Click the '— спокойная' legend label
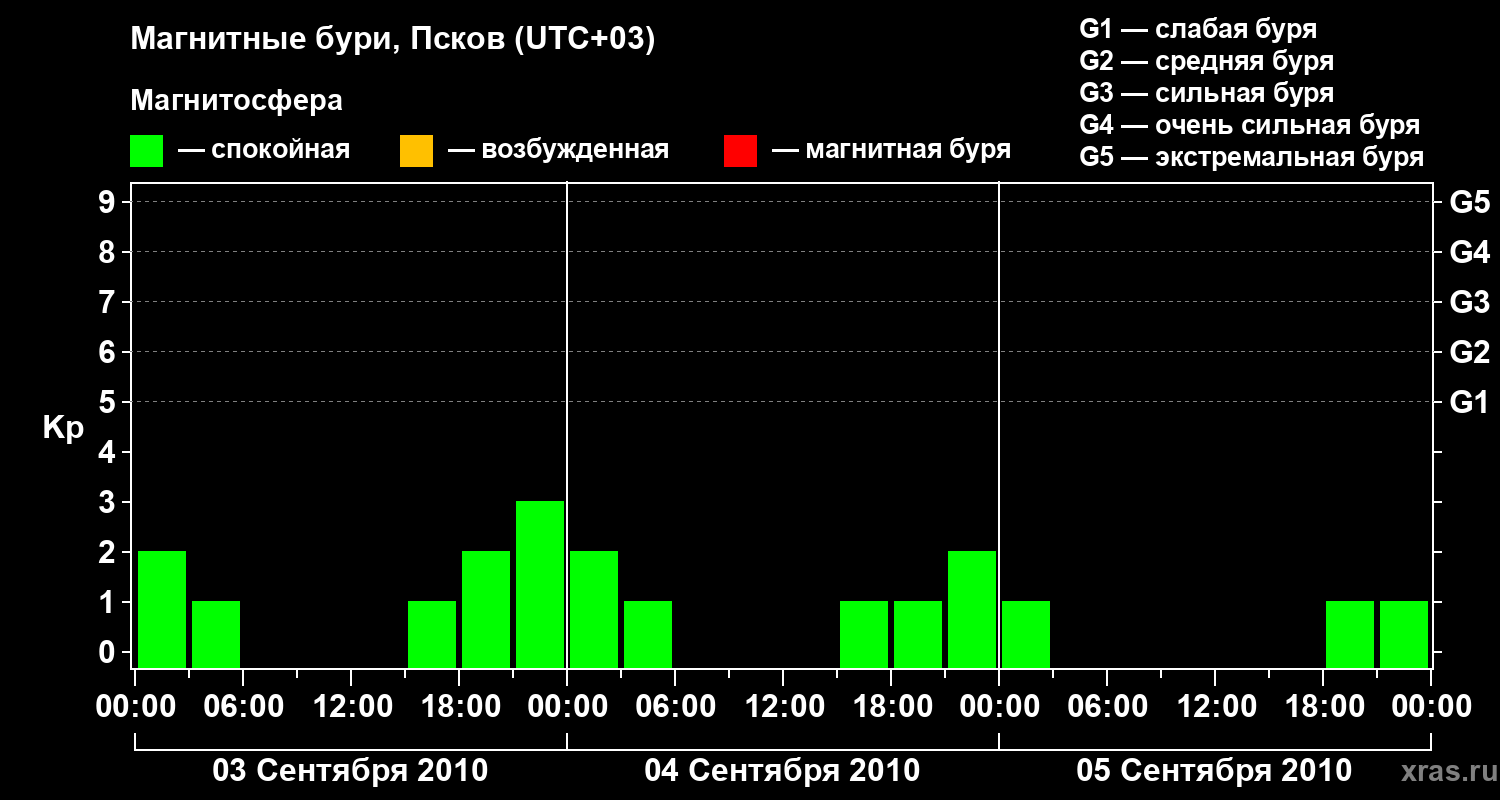Image resolution: width=1500 pixels, height=800 pixels. click(264, 150)
